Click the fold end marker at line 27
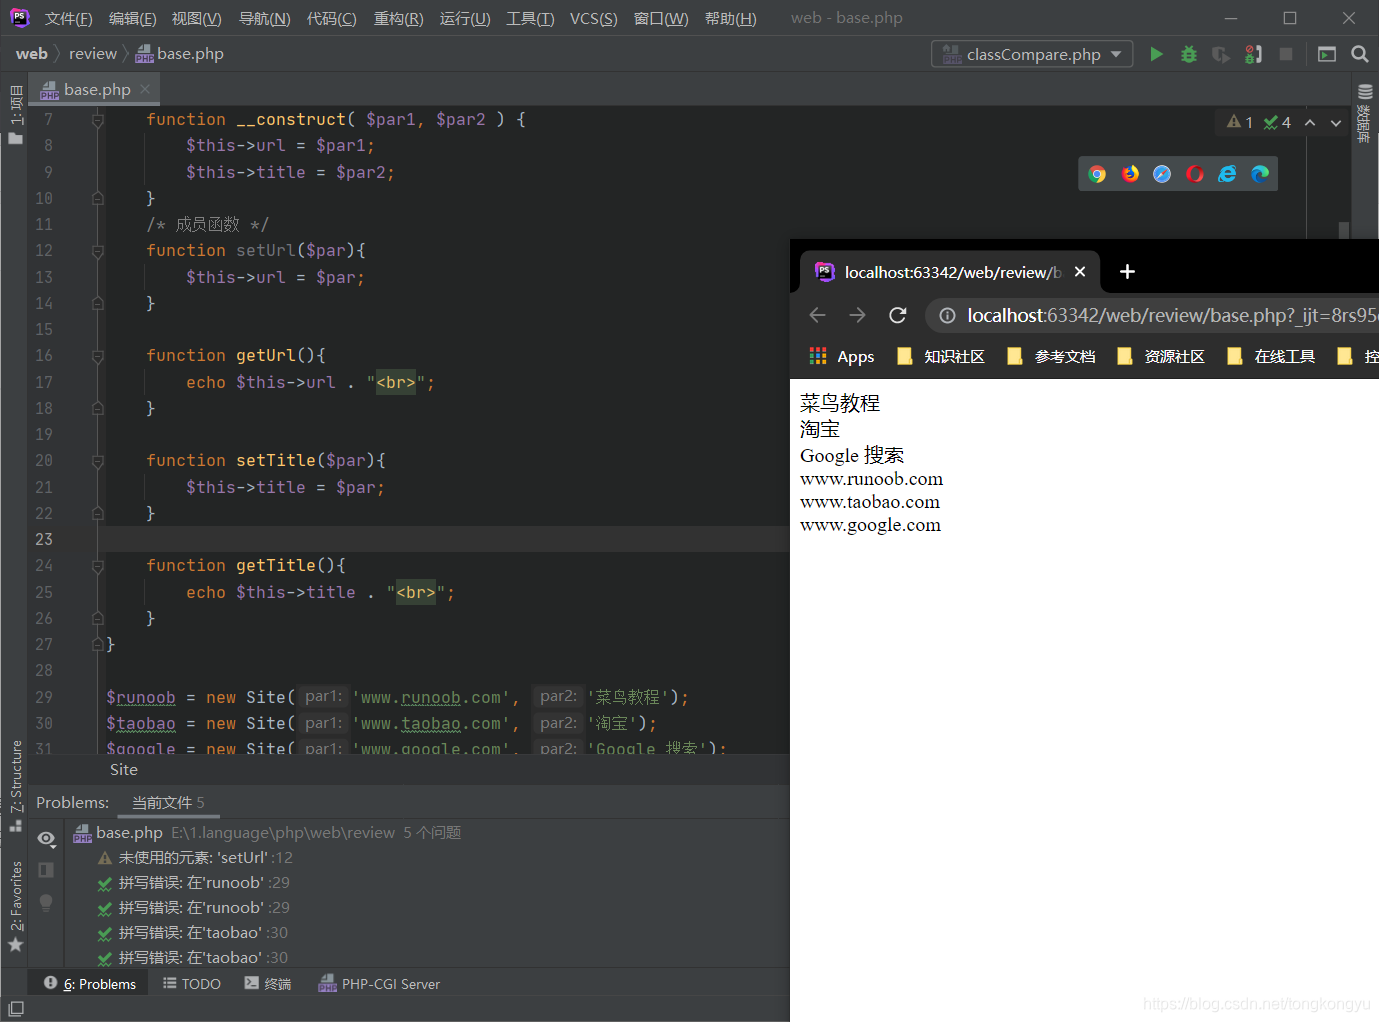This screenshot has width=1379, height=1022. 98,645
